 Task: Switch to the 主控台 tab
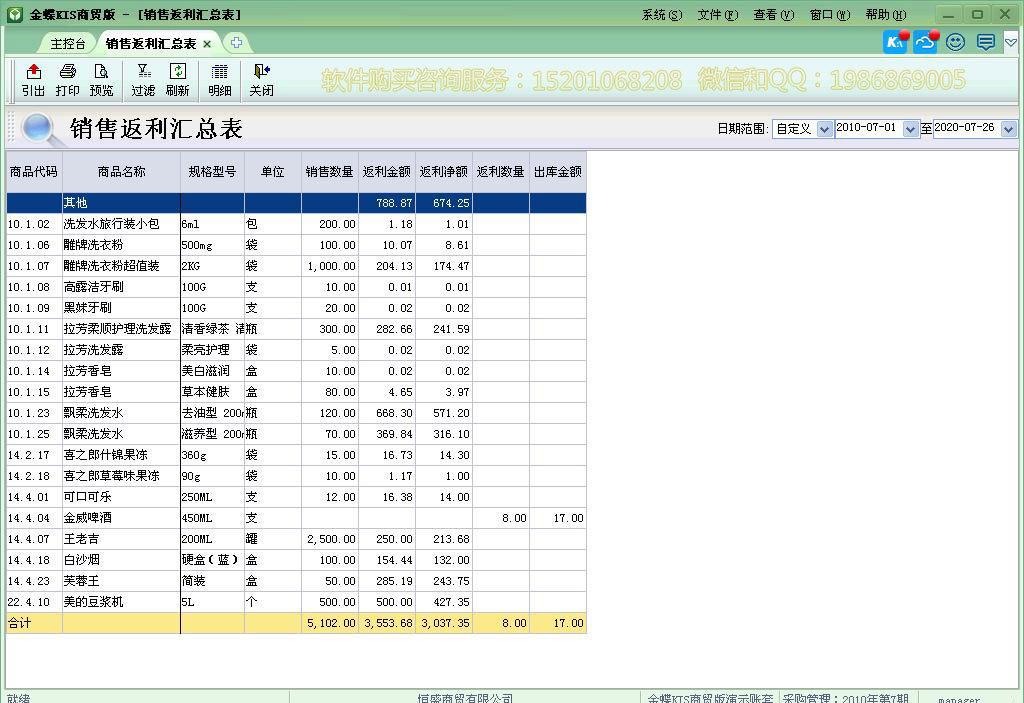[x=66, y=43]
